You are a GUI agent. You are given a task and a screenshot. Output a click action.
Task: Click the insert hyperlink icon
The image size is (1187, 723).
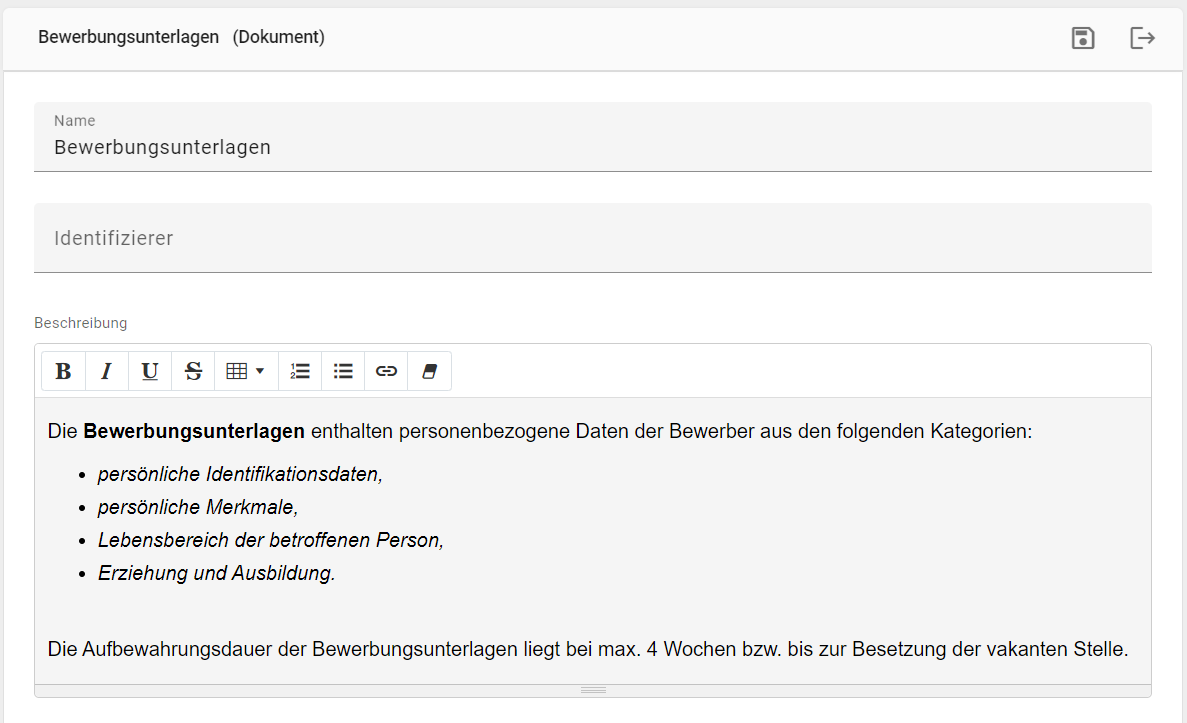[x=386, y=370]
